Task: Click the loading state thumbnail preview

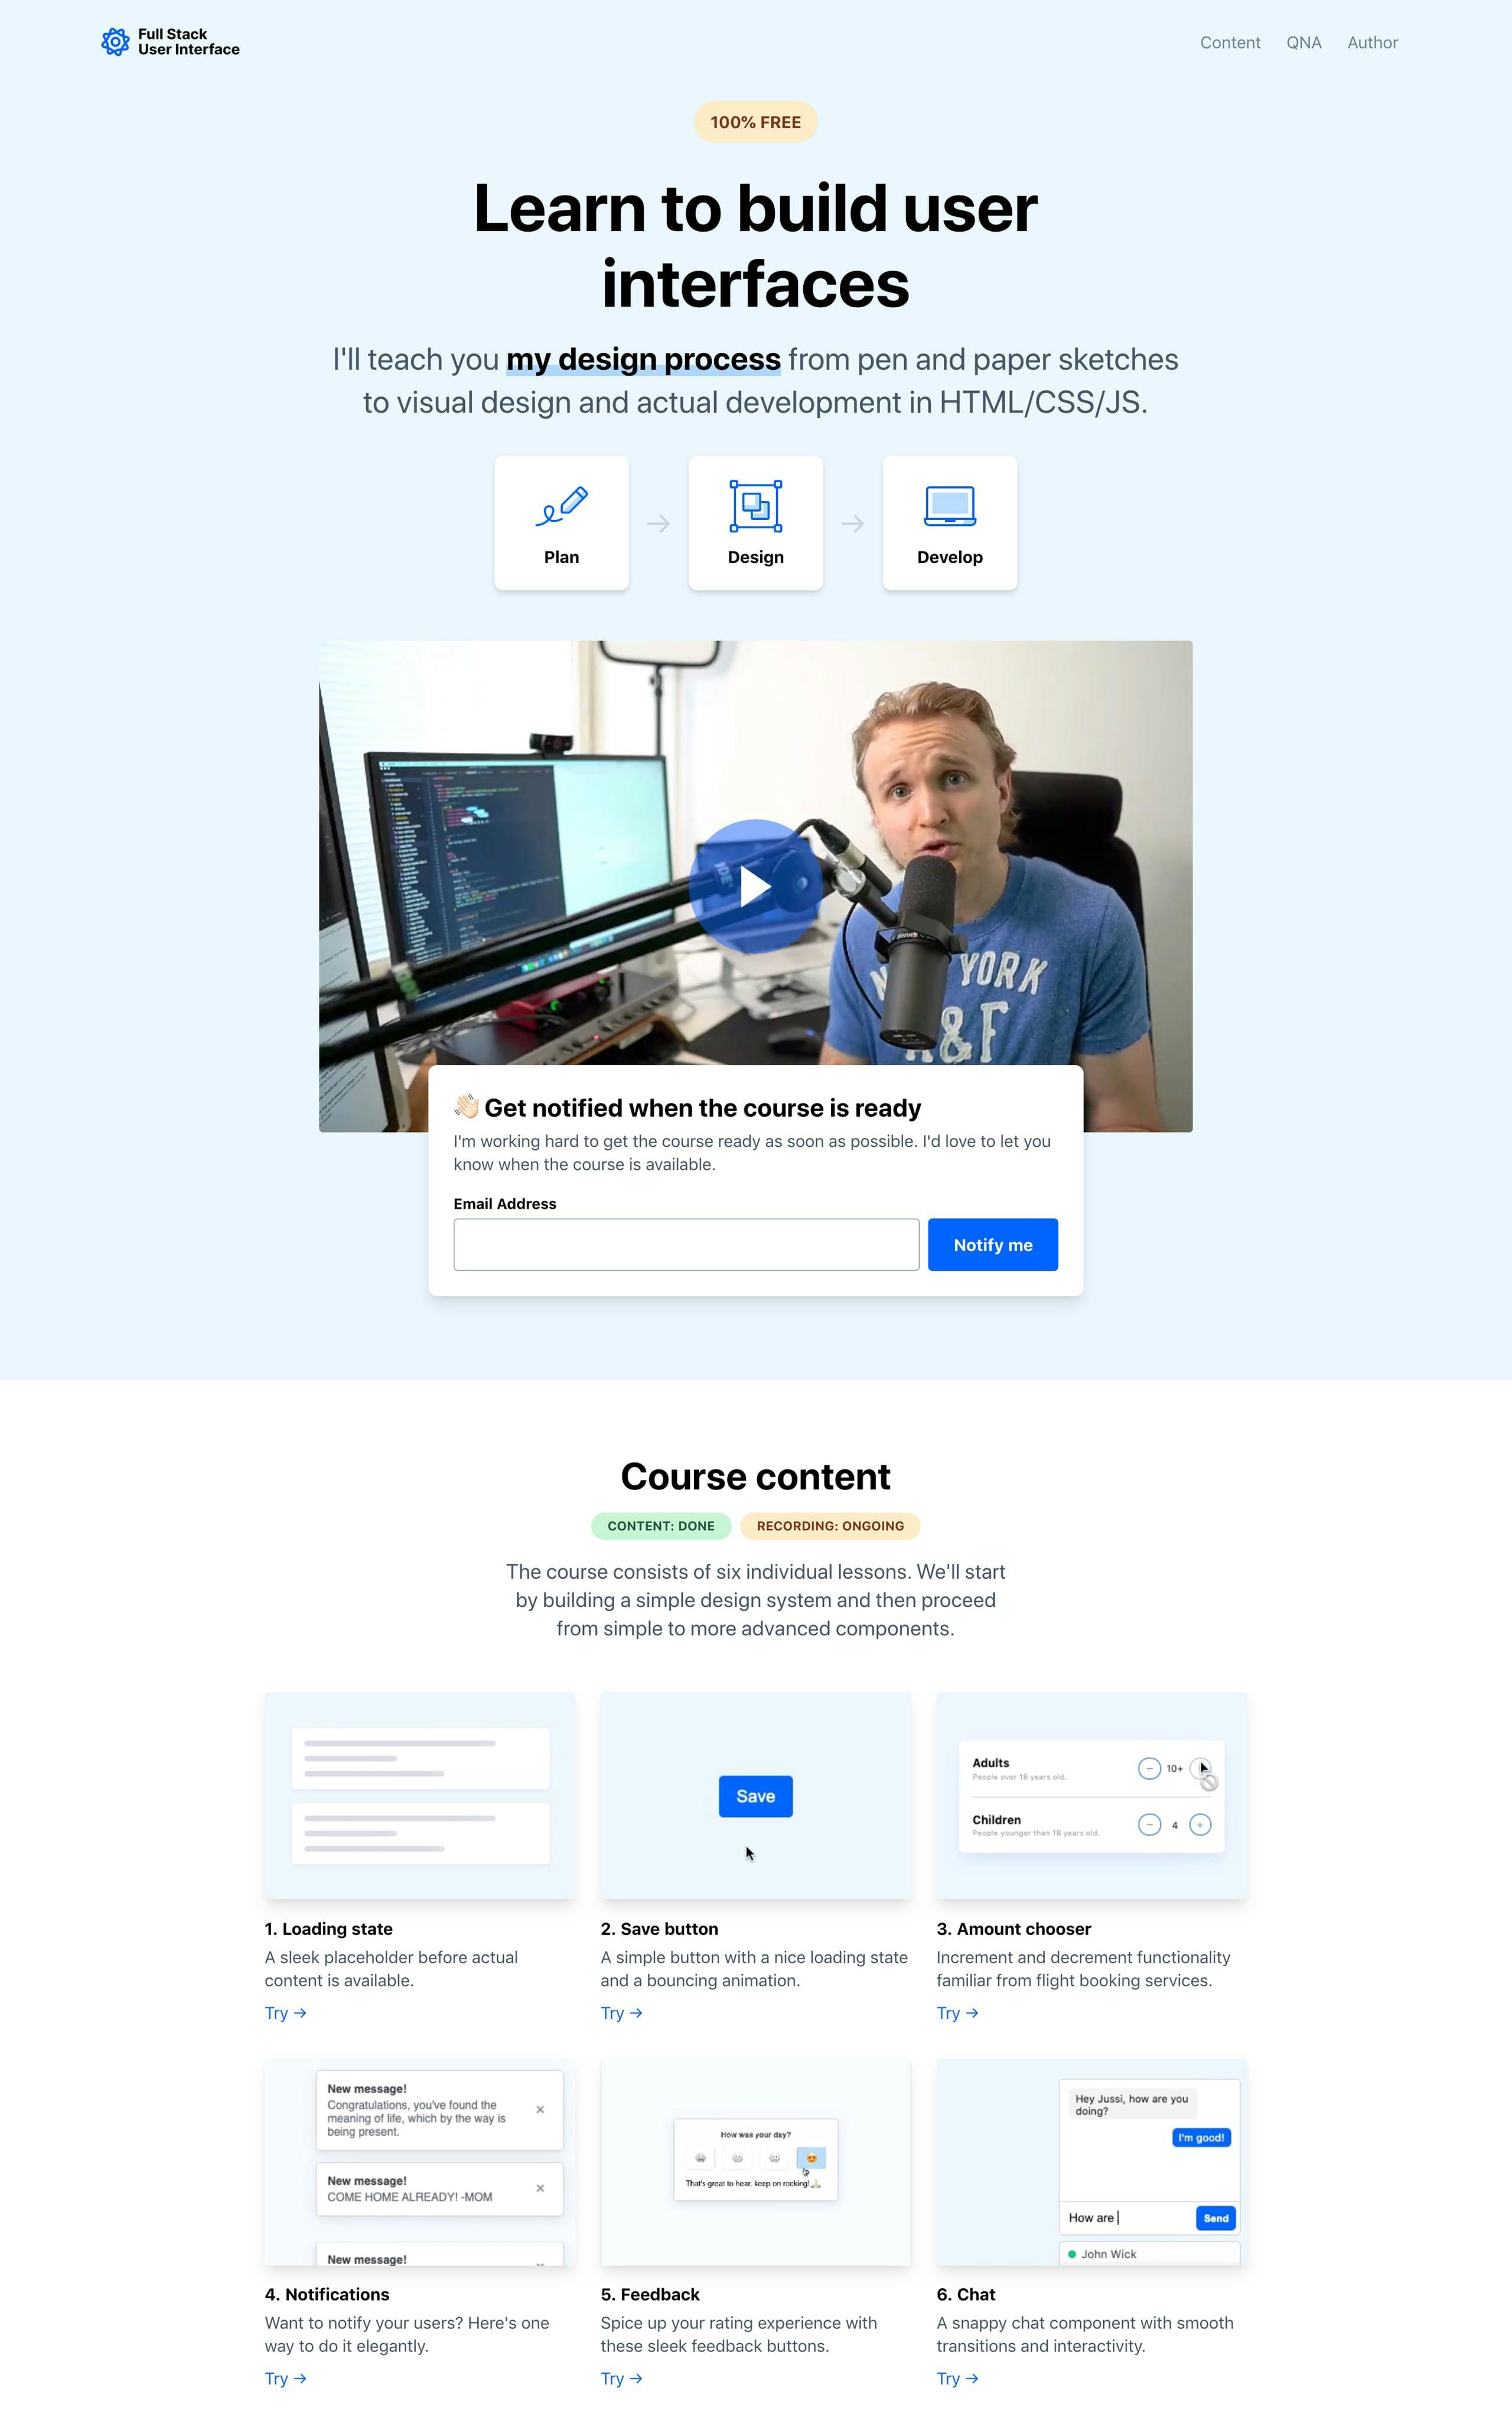Action: 418,1794
